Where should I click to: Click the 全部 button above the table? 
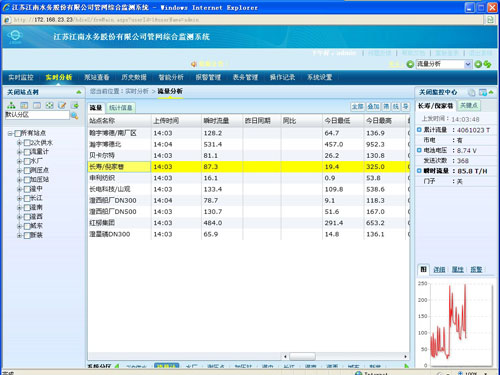coord(357,106)
